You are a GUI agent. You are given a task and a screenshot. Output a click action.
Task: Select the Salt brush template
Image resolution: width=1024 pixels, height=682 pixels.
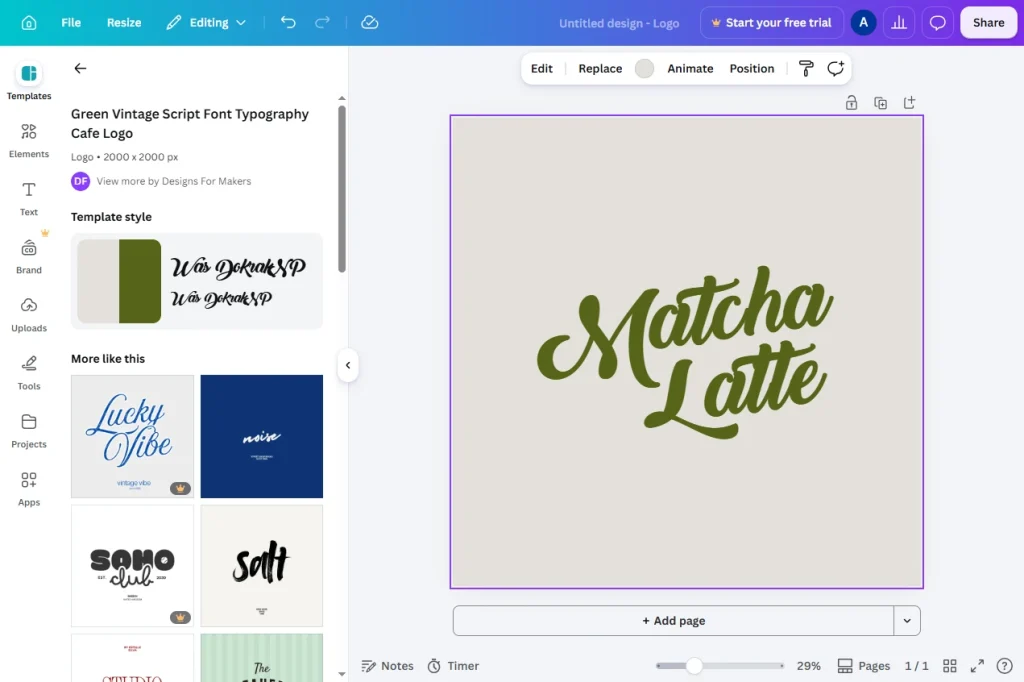tap(262, 566)
